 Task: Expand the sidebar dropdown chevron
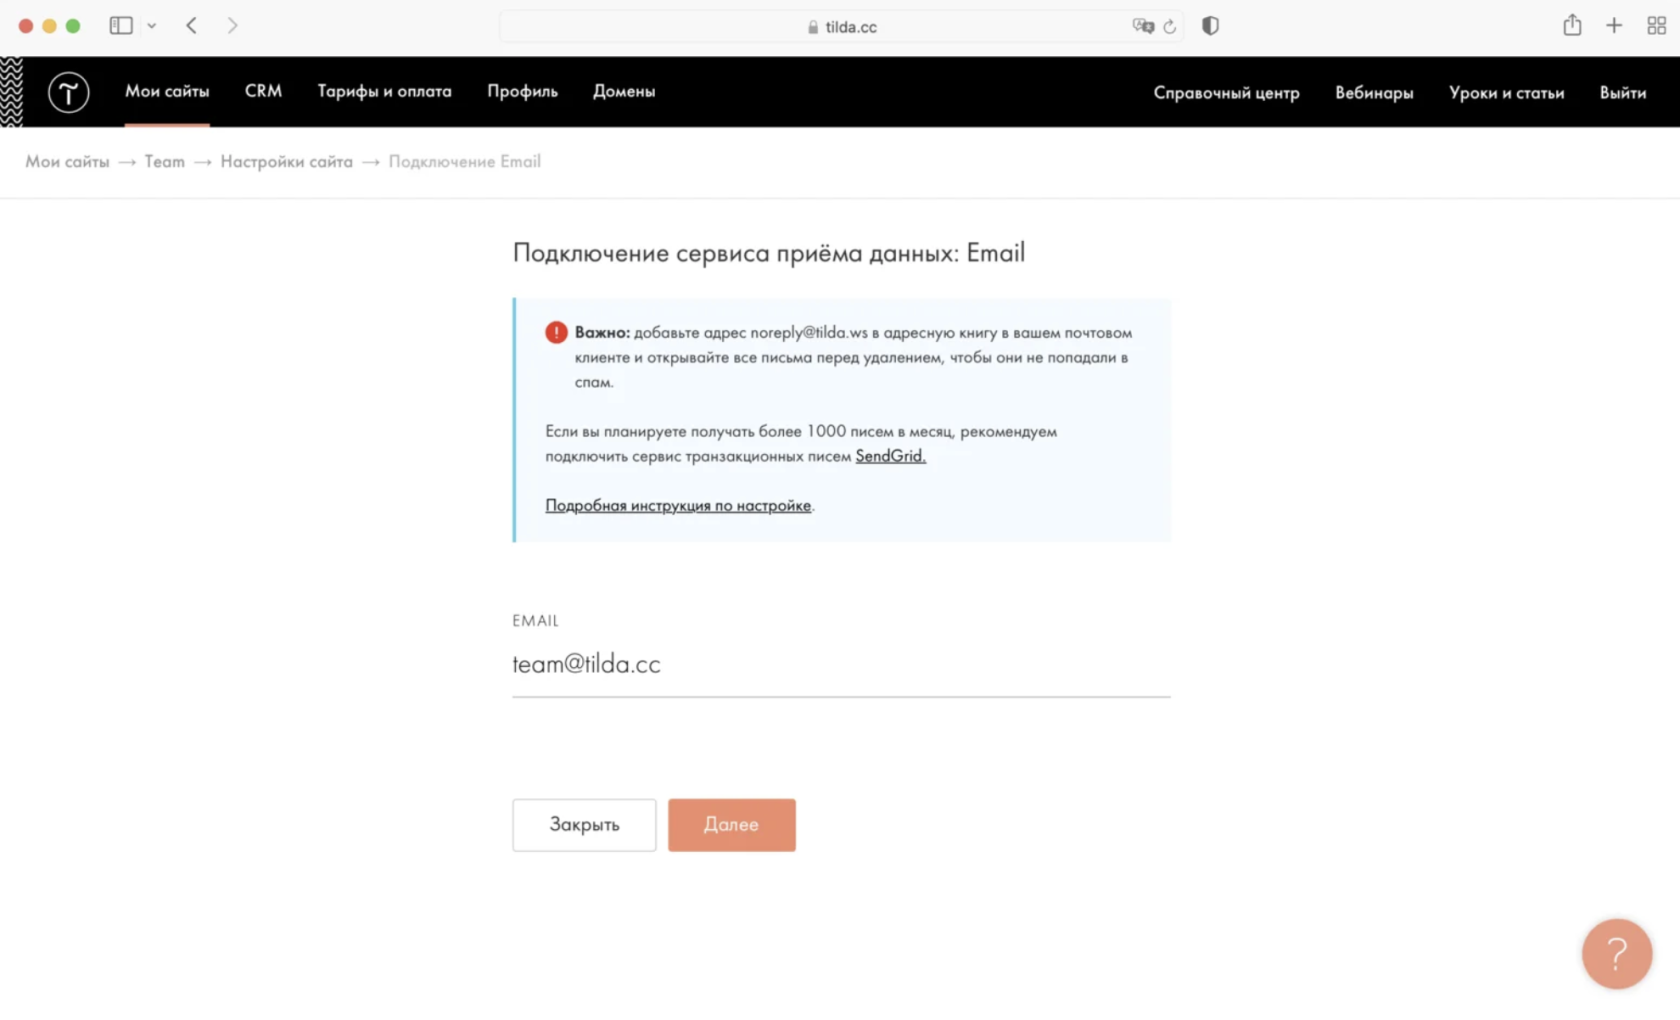pos(152,26)
